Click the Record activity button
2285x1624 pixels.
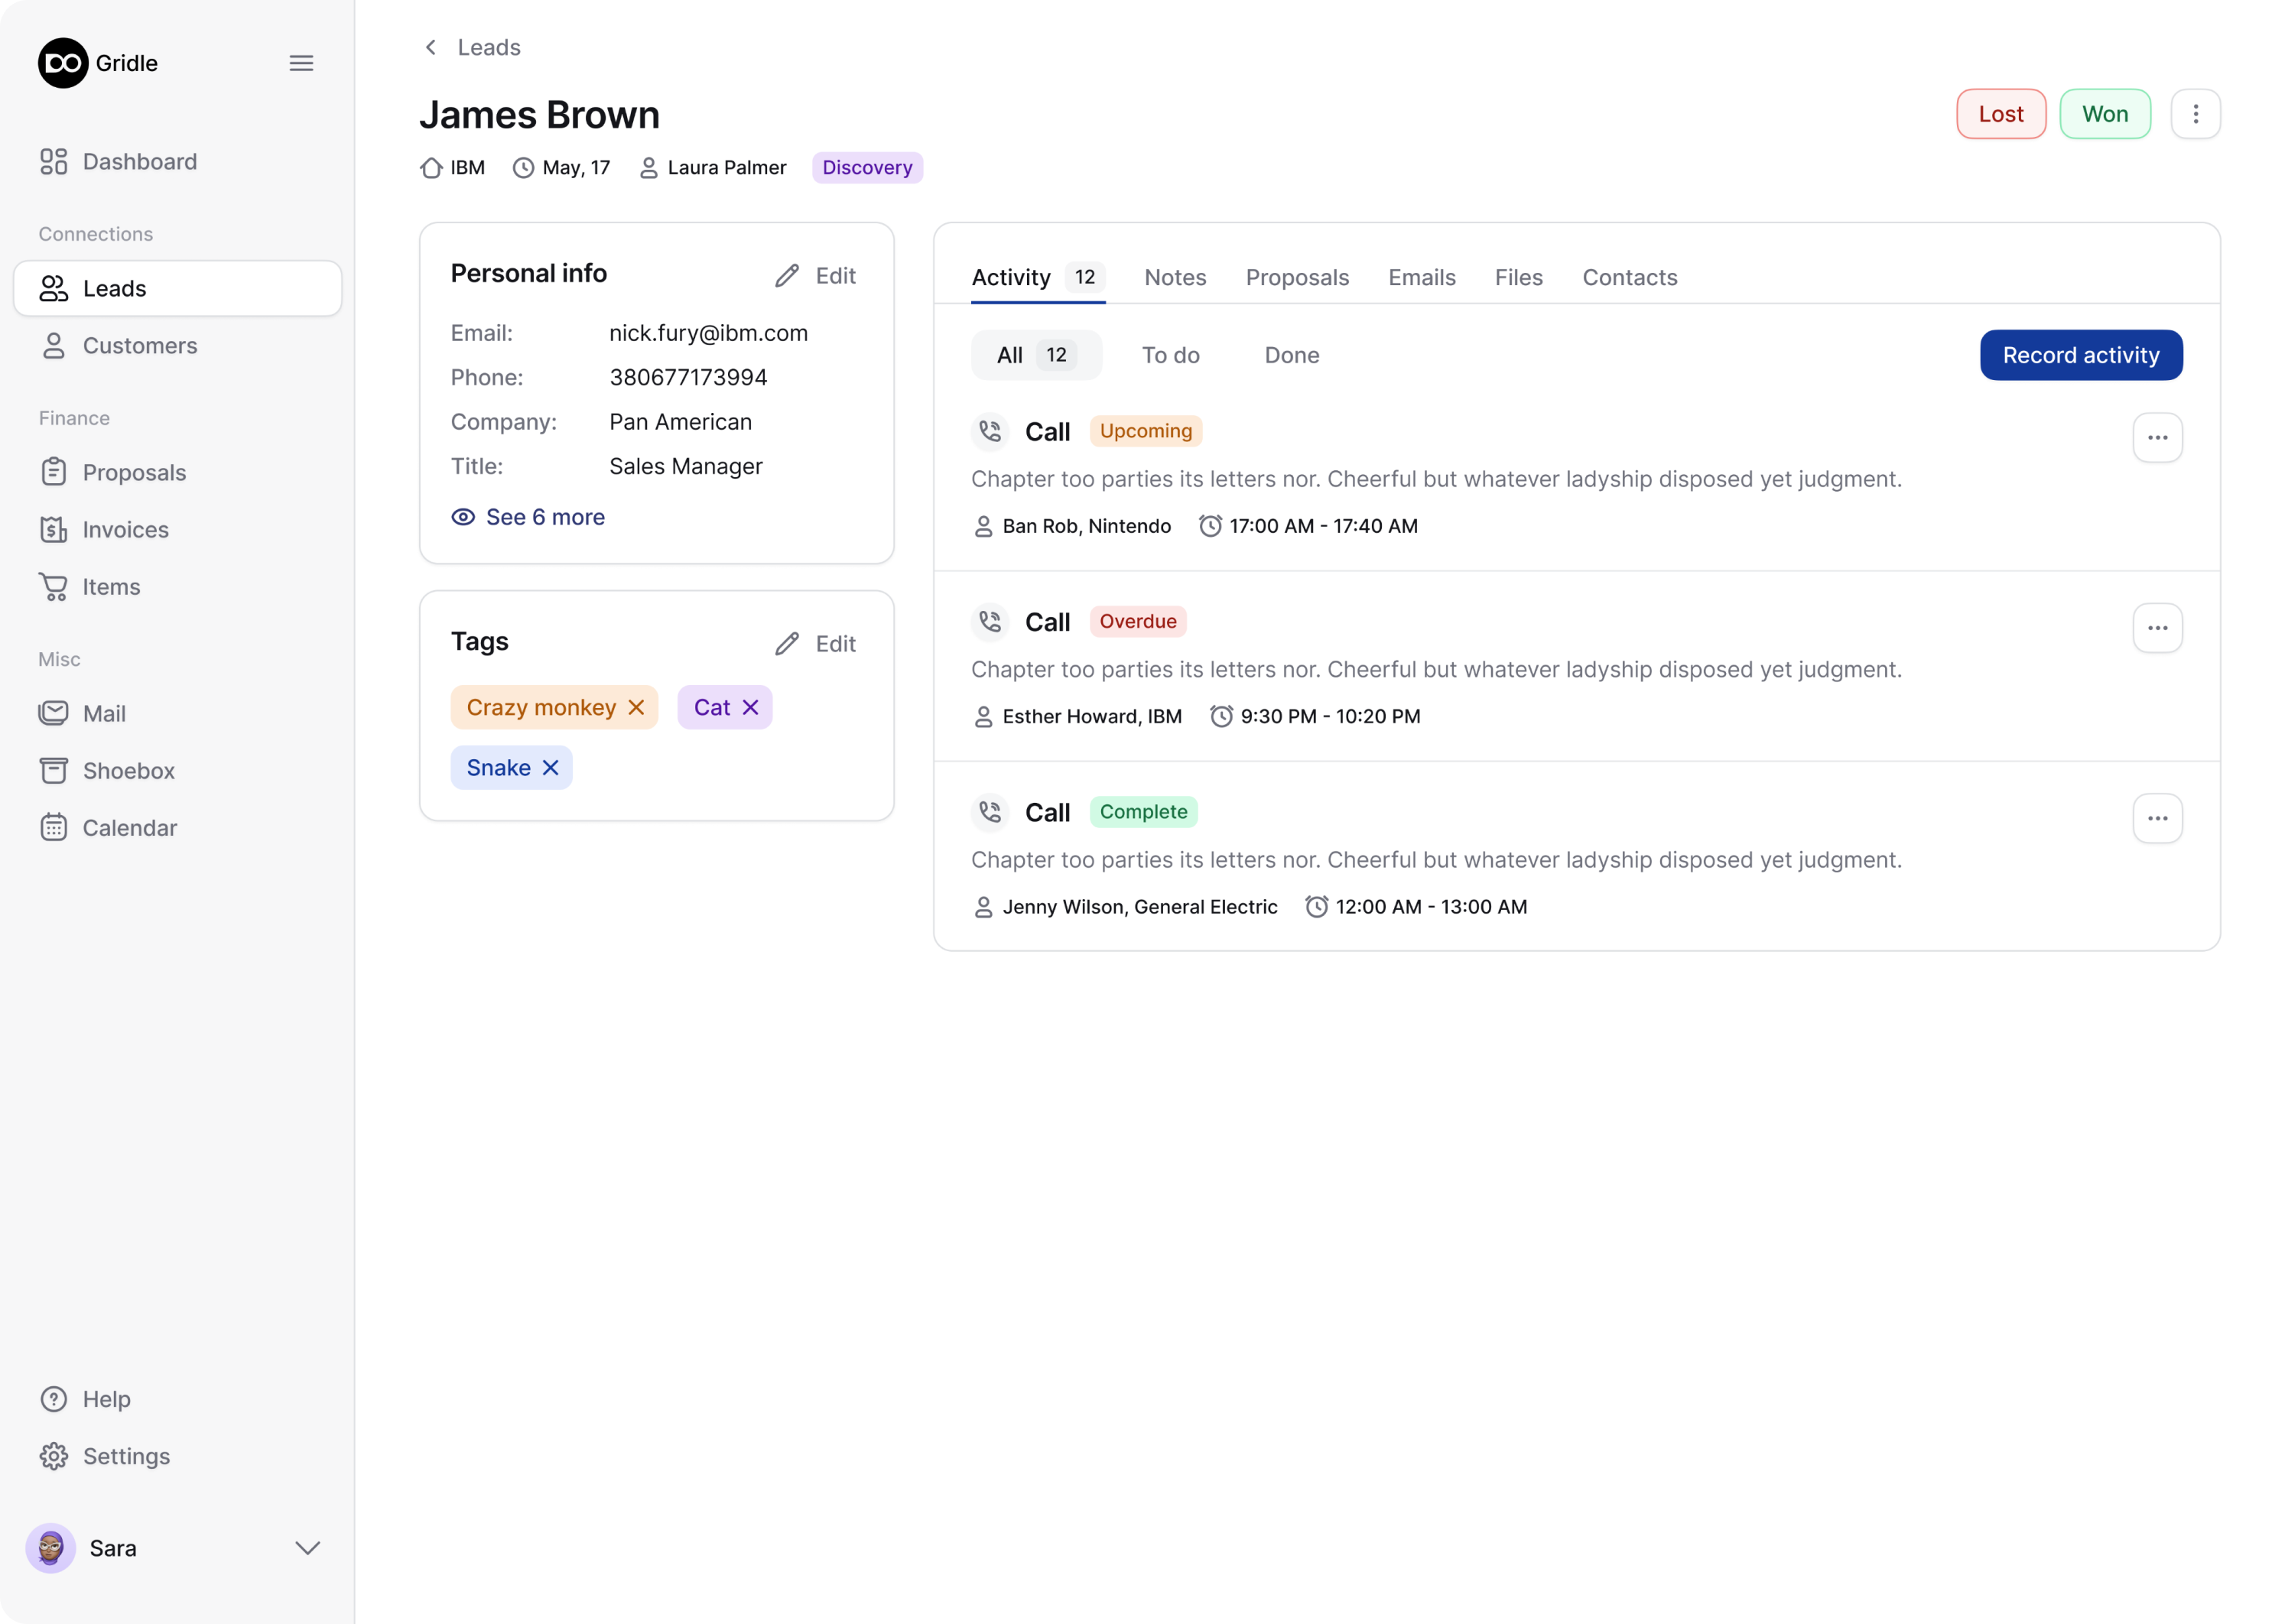click(2080, 355)
